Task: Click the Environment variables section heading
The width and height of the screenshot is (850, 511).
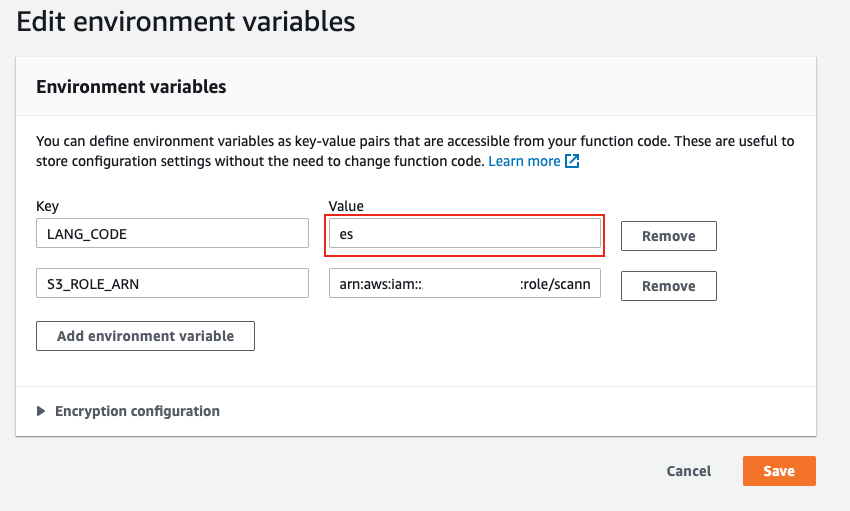Action: (131, 87)
